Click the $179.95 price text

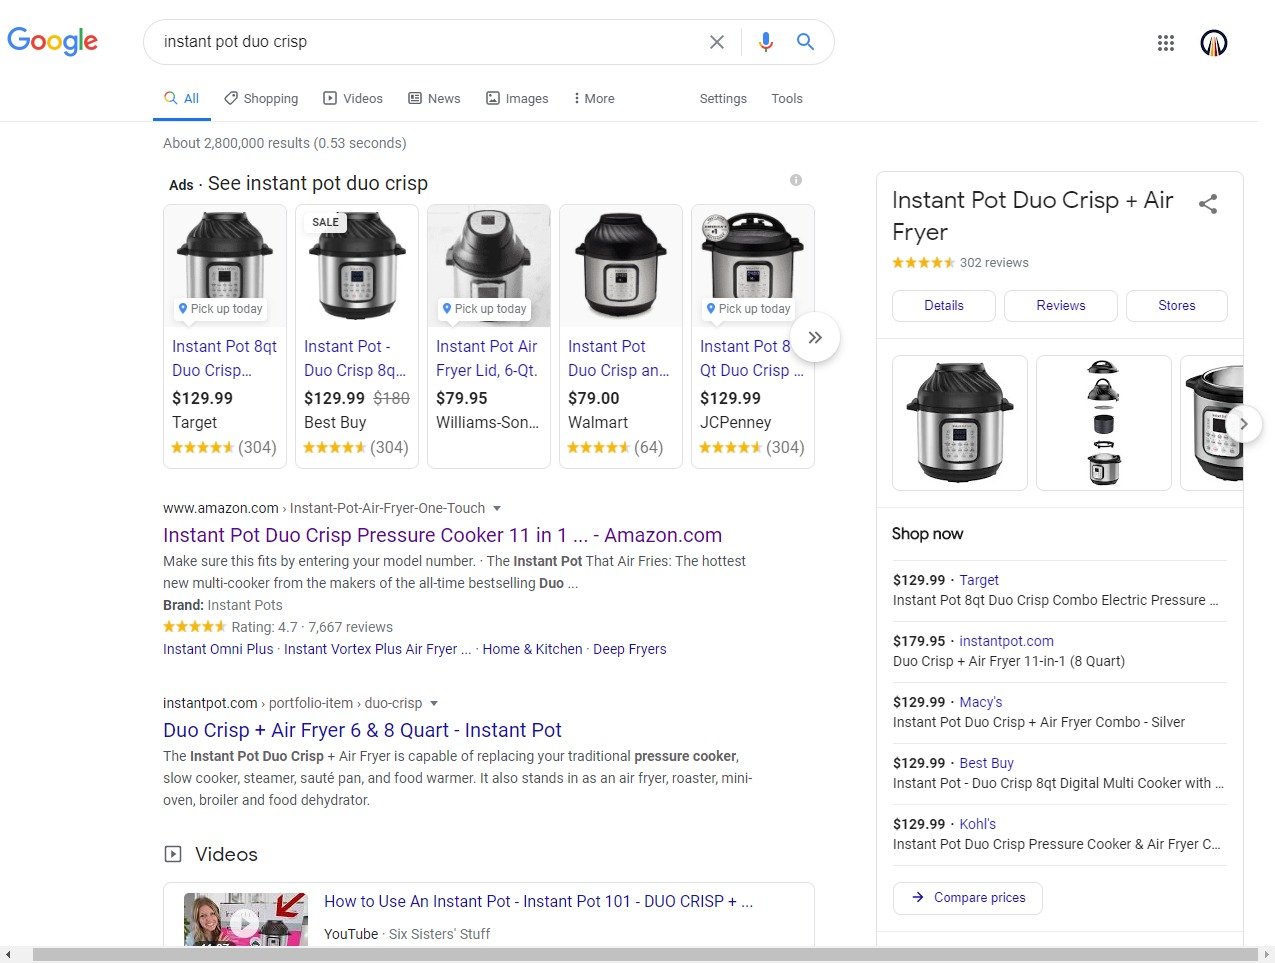click(919, 641)
